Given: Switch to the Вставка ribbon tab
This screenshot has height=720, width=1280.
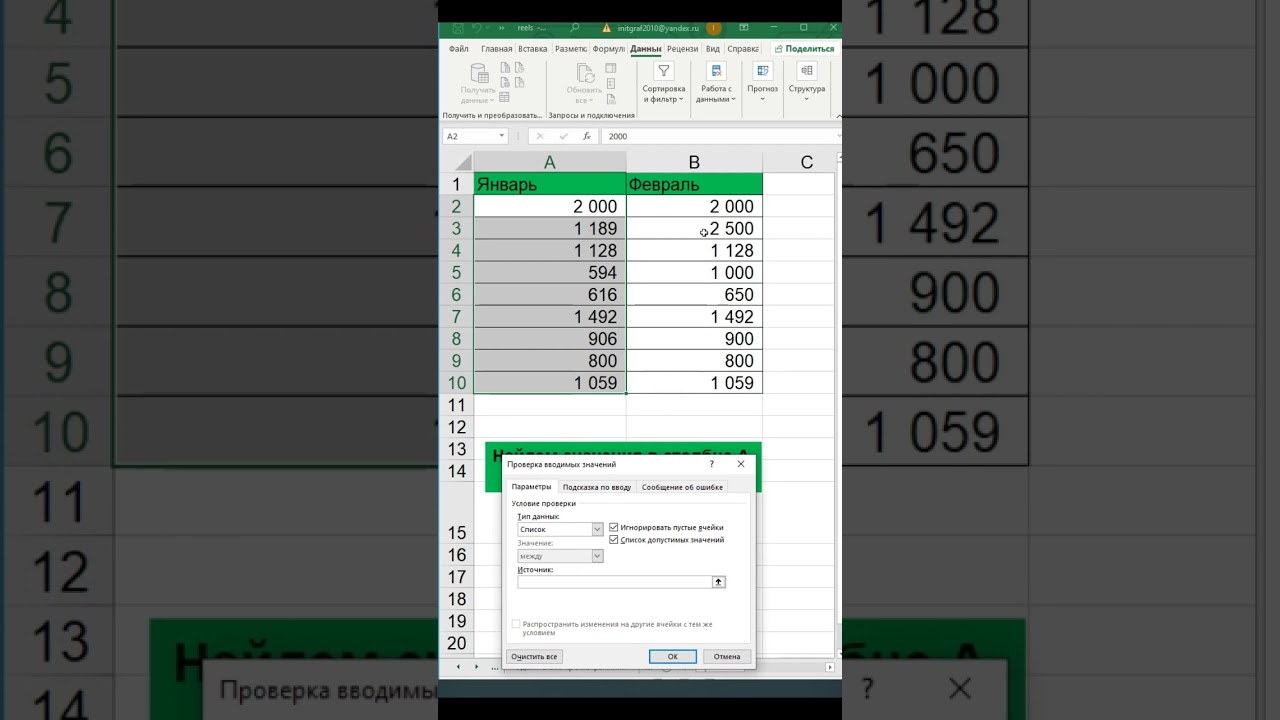Looking at the screenshot, I should tap(533, 49).
